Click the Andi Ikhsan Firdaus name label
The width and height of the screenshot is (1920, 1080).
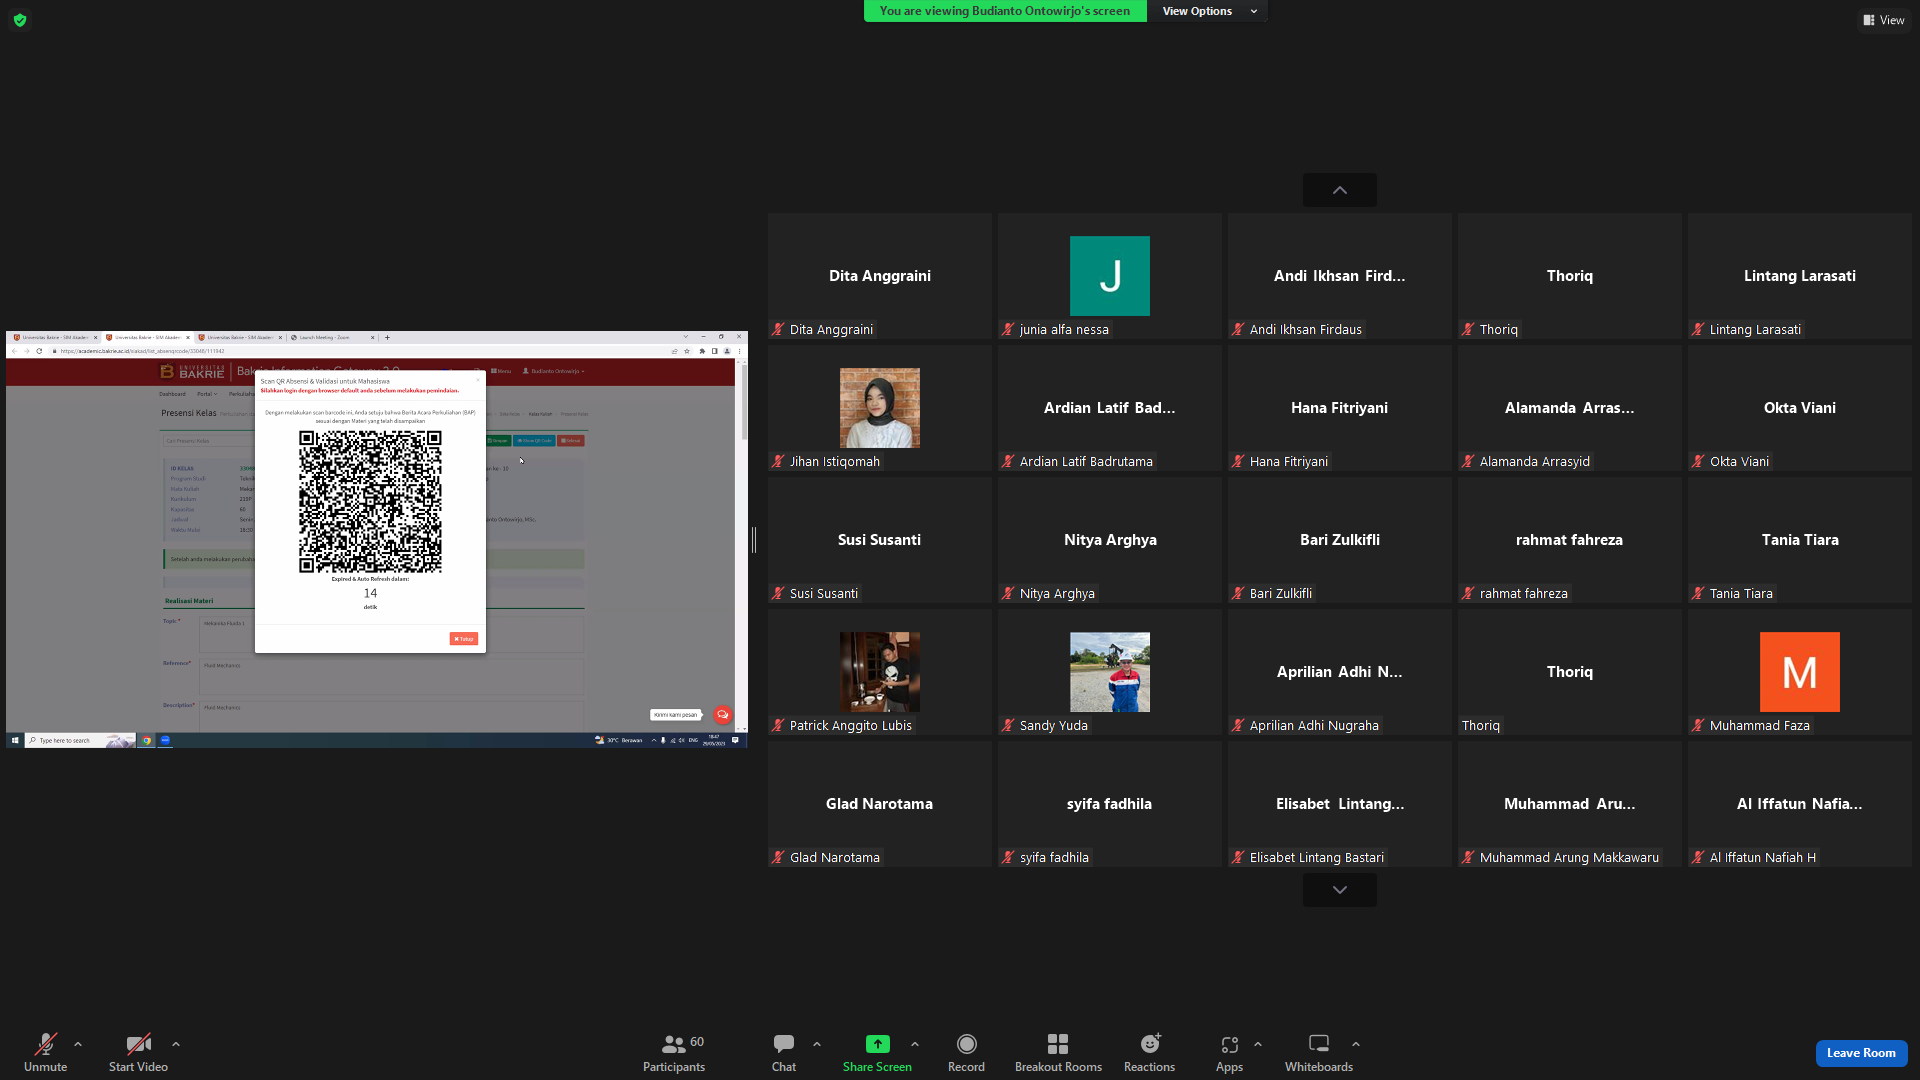[x=1306, y=329]
